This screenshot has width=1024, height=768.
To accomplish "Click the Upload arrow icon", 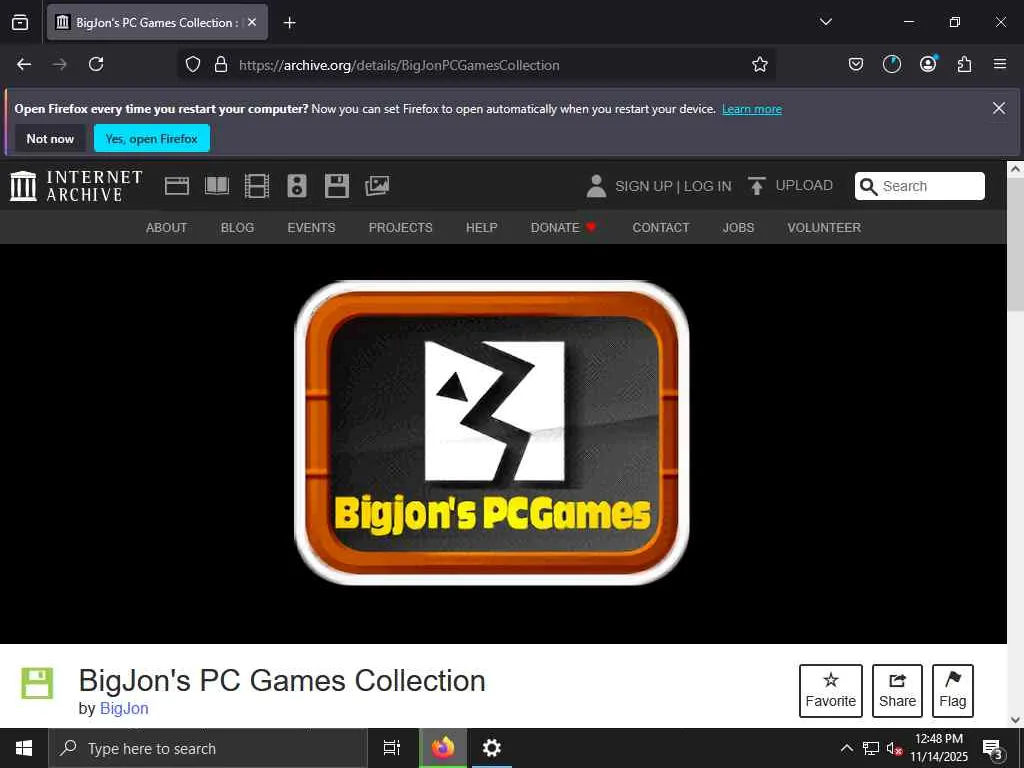I will click(756, 186).
